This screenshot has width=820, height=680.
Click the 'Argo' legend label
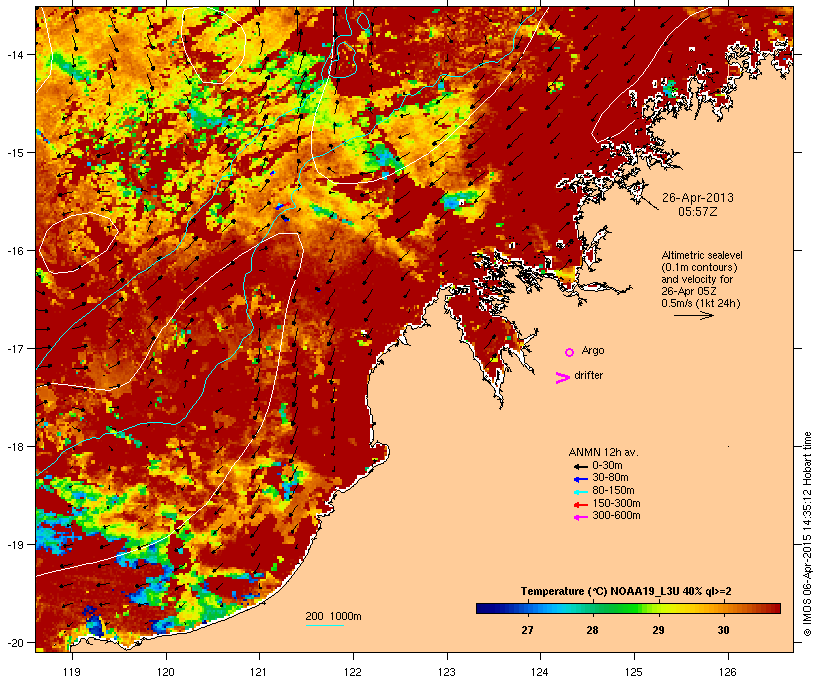coord(593,350)
